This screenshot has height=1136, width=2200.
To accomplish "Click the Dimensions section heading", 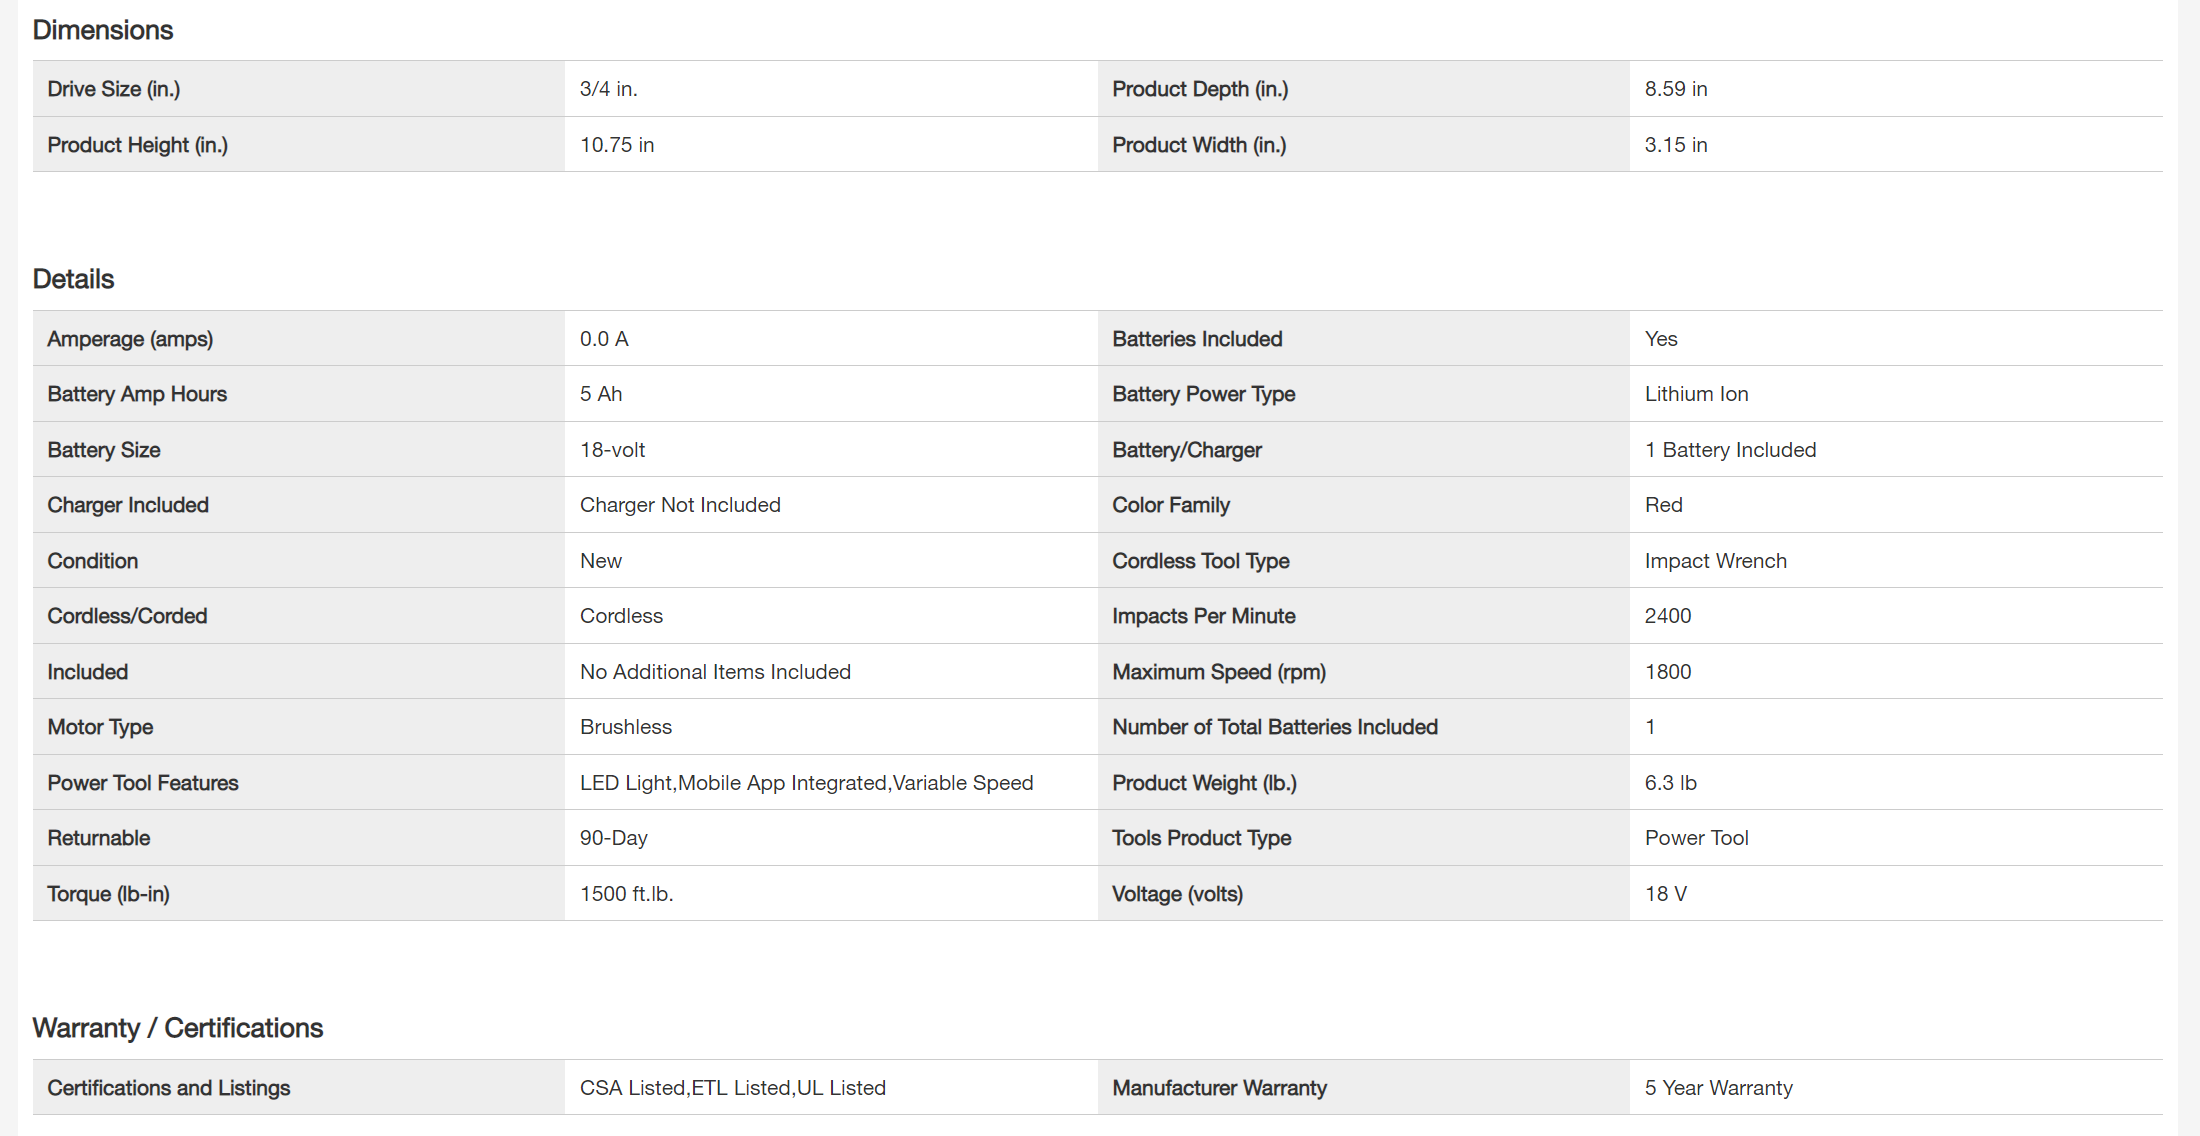I will pyautogui.click(x=103, y=30).
